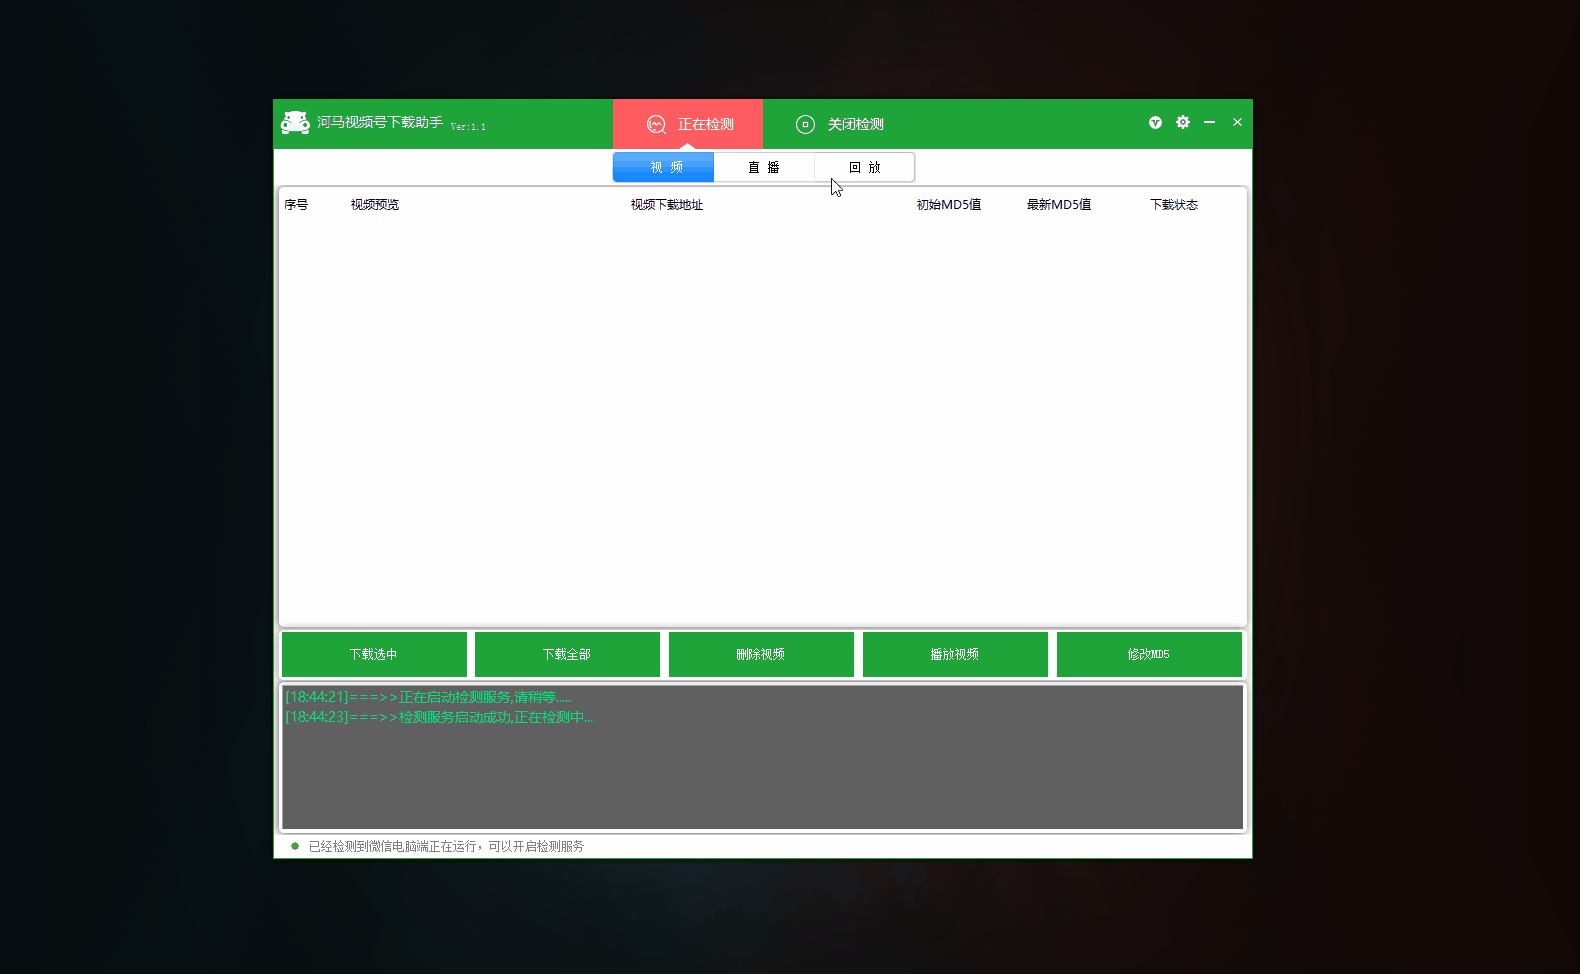The width and height of the screenshot is (1580, 974).
Task: Download everything using 下载全部
Action: [567, 654]
